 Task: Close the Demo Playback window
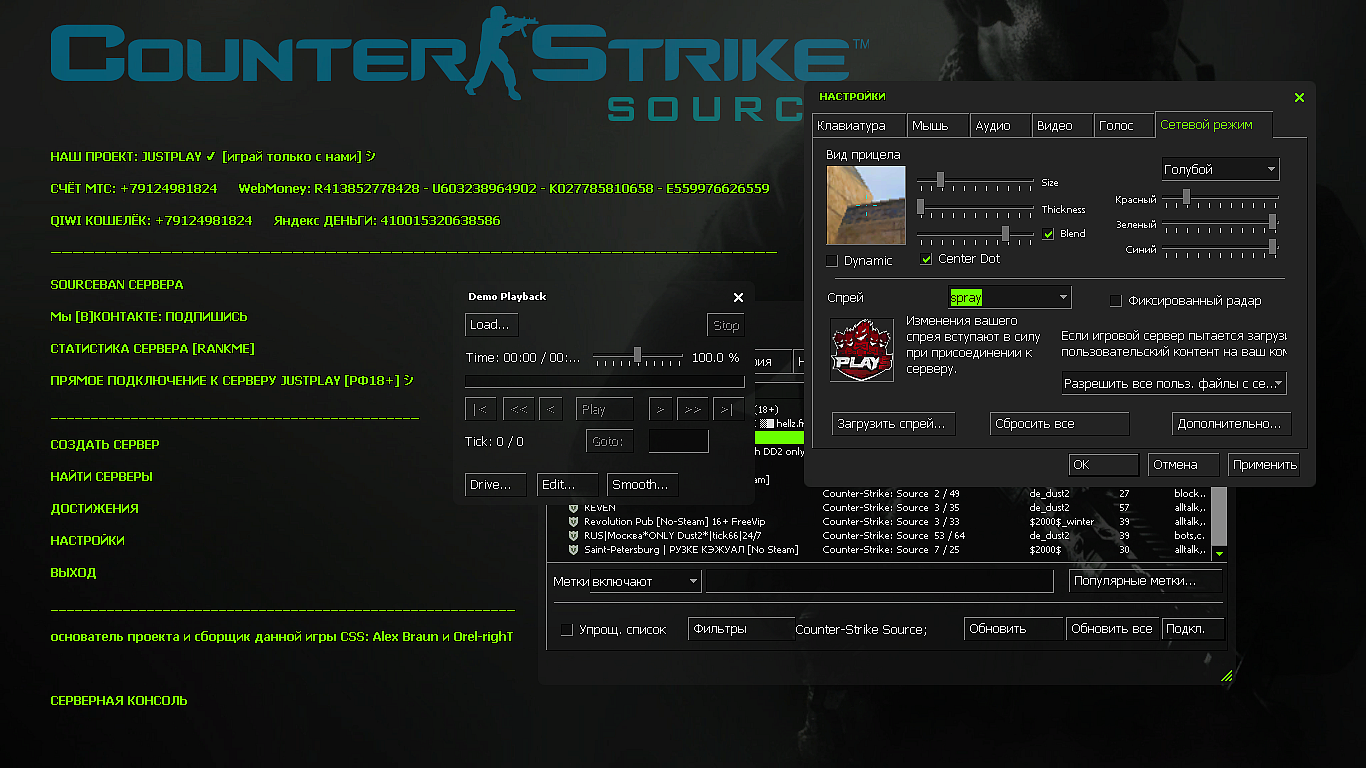tap(738, 297)
